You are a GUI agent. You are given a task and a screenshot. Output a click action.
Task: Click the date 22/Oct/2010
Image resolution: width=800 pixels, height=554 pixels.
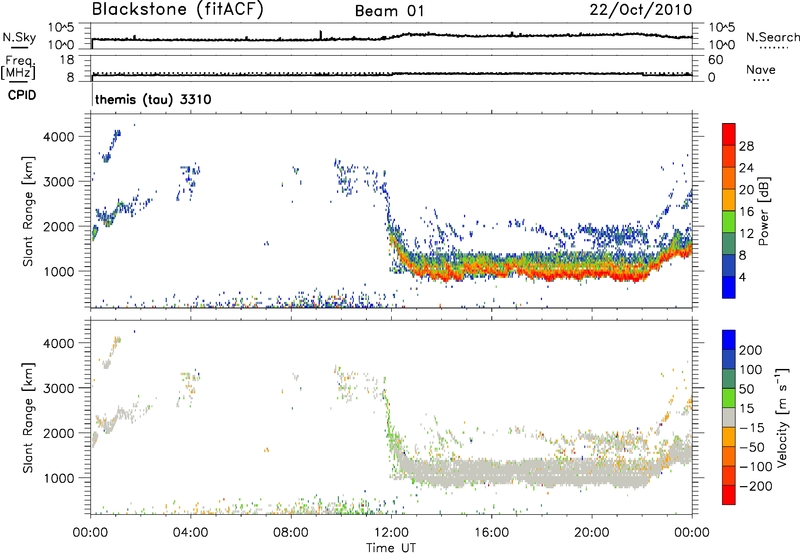[x=641, y=10]
